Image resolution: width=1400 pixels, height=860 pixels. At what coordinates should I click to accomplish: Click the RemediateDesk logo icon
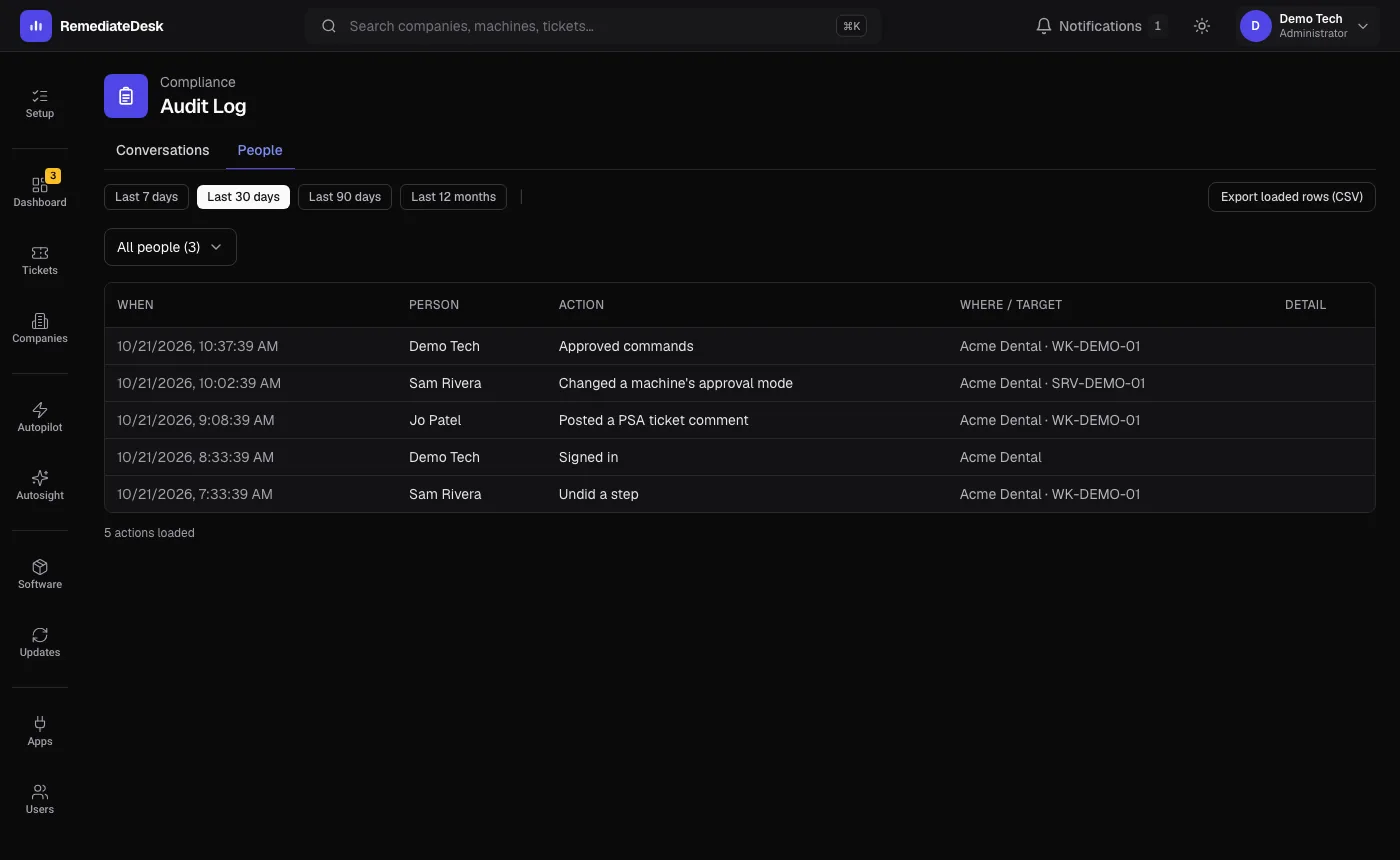click(x=36, y=26)
